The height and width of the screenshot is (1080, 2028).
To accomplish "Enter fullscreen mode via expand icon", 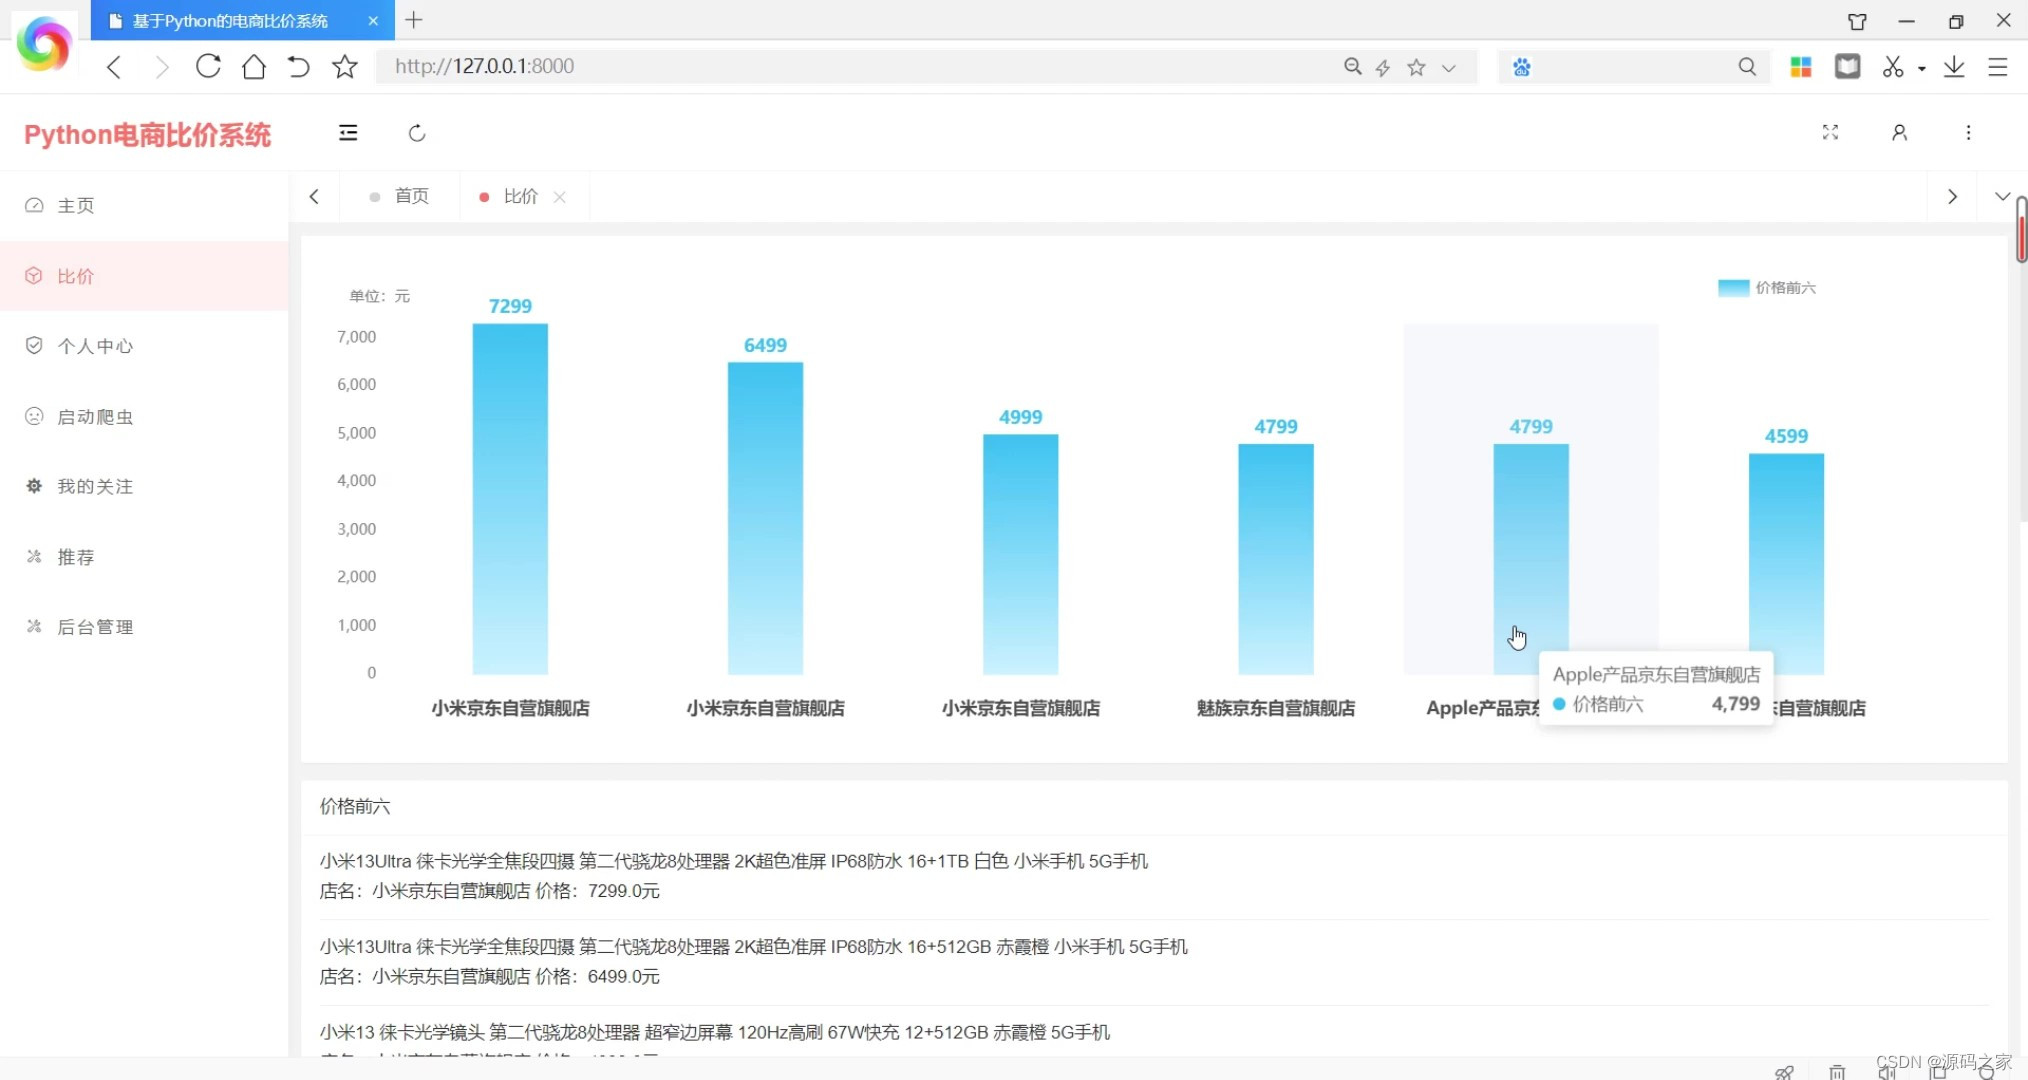I will 1830,132.
